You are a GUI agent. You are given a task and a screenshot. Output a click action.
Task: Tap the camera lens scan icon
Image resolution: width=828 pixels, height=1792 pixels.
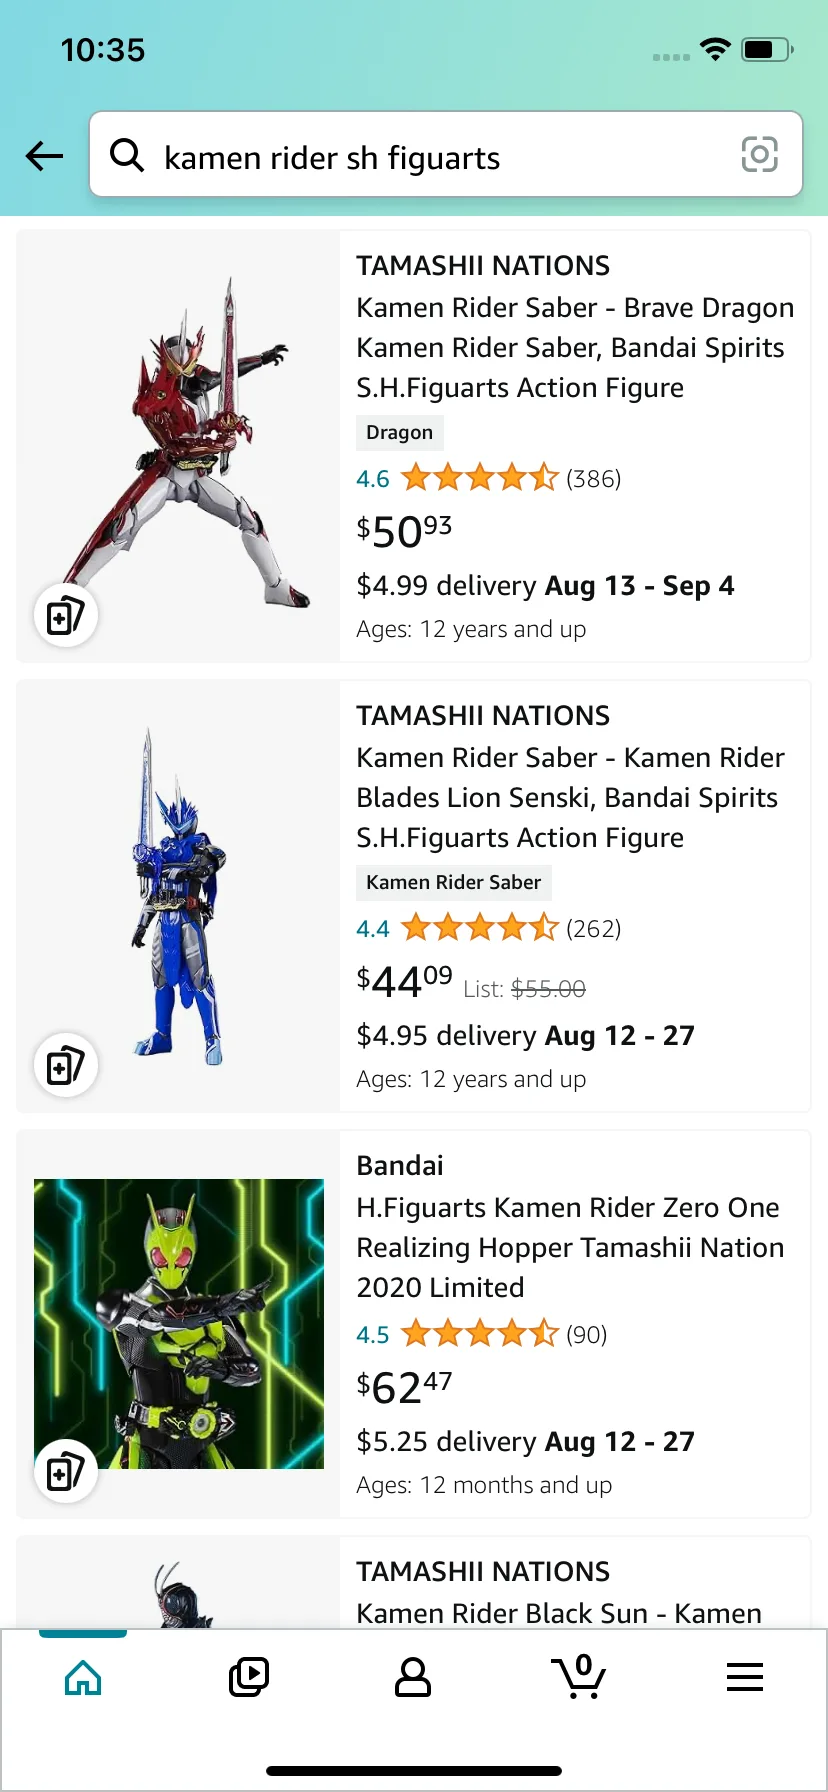pos(759,155)
